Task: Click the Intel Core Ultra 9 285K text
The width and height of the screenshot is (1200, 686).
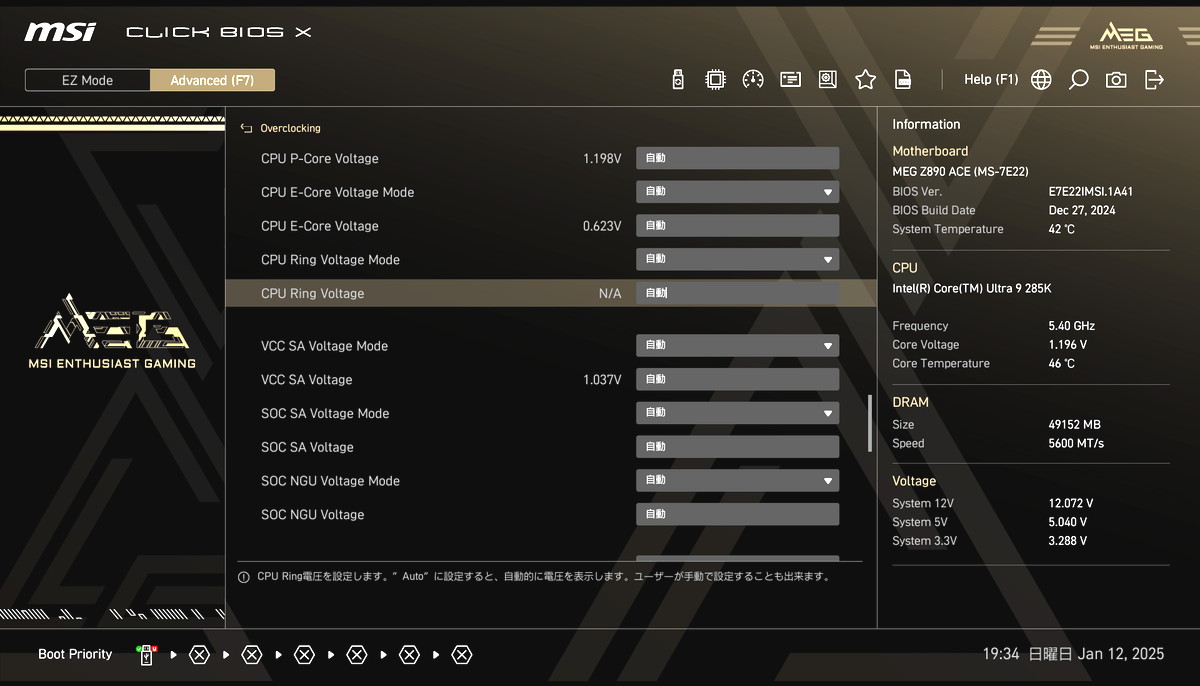Action: point(972,289)
